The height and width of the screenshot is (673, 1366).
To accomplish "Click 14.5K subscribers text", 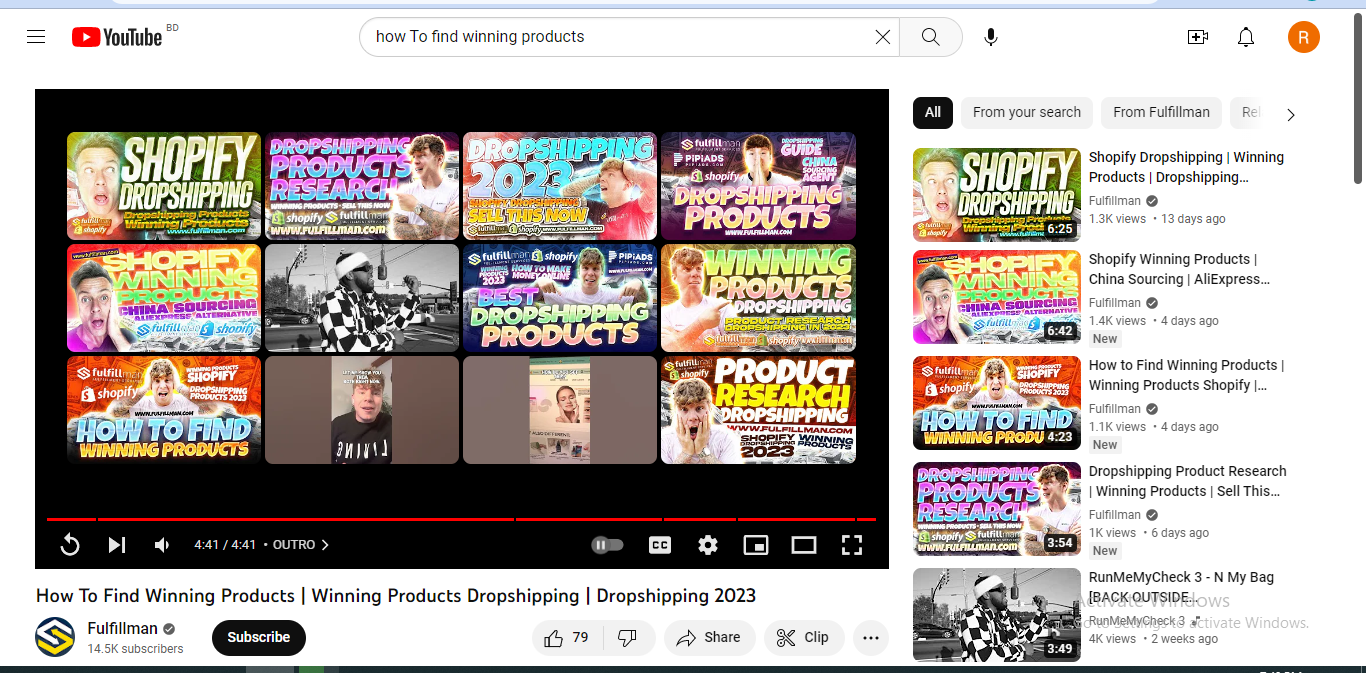I will click(x=136, y=649).
